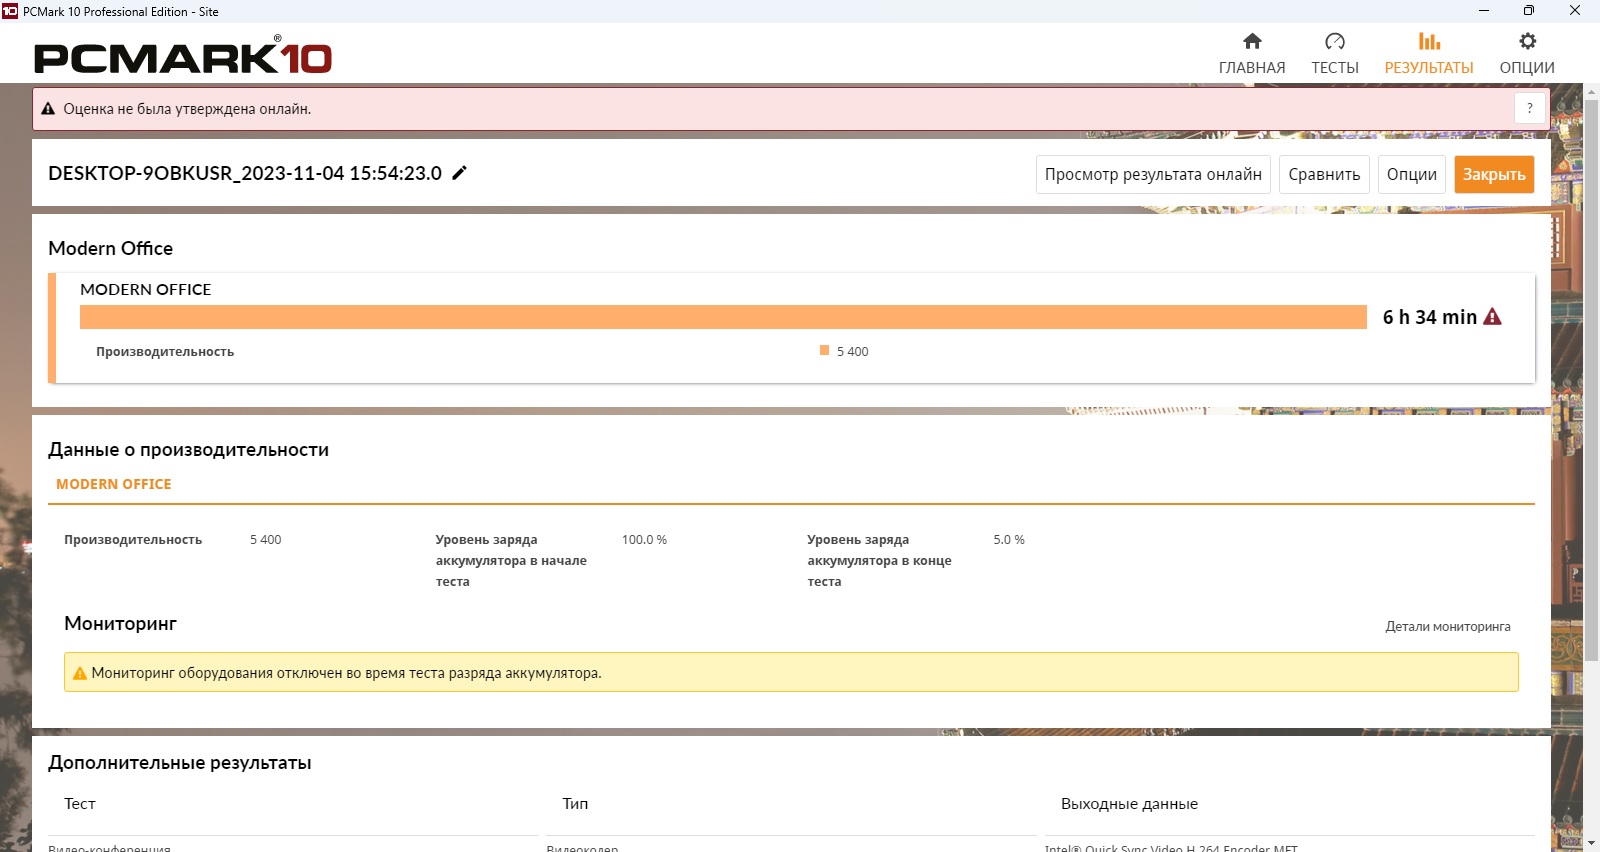Switch to the ТЕСТЫ menu label

[1335, 68]
